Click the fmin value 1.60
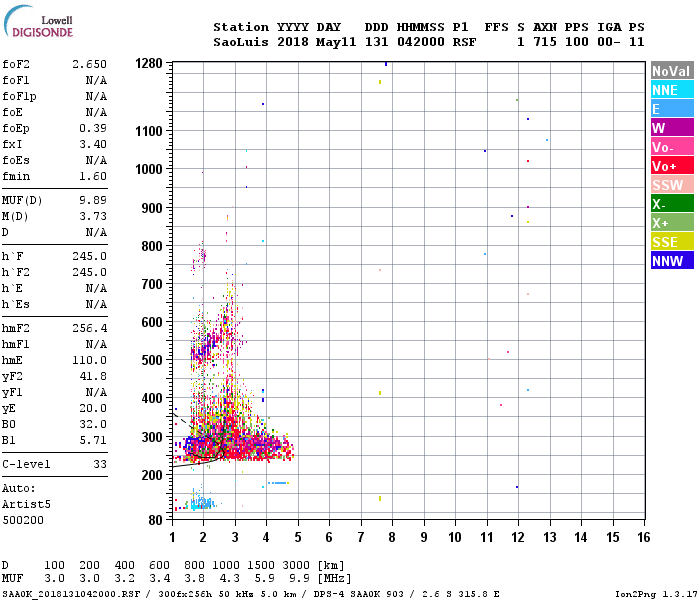This screenshot has width=700, height=600. click(93, 176)
